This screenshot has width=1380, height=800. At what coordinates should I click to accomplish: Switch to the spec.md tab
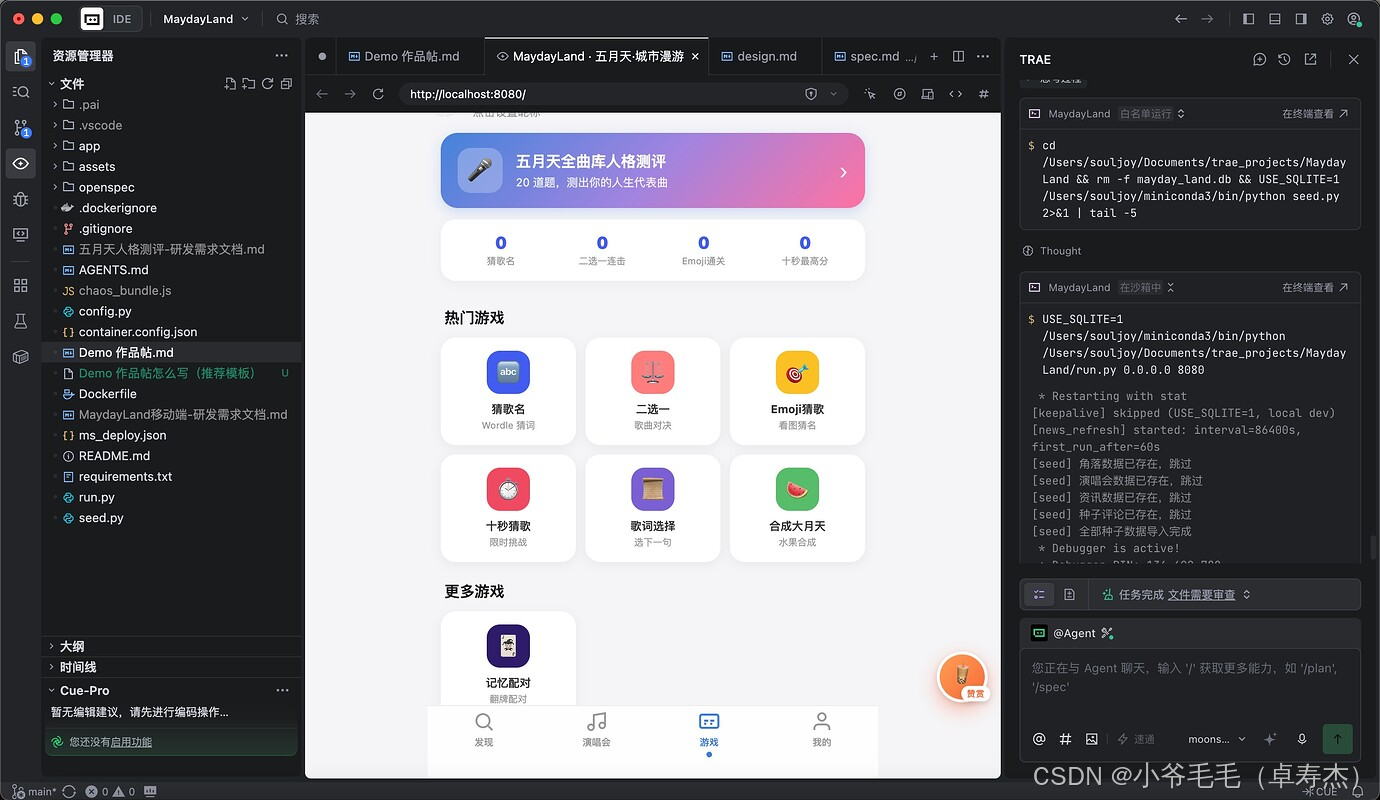tap(872, 57)
